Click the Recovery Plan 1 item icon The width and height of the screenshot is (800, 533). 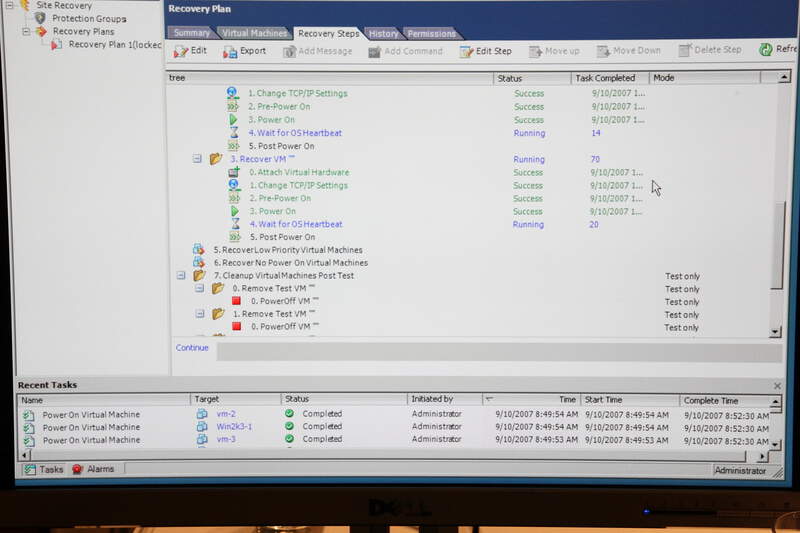[x=56, y=45]
